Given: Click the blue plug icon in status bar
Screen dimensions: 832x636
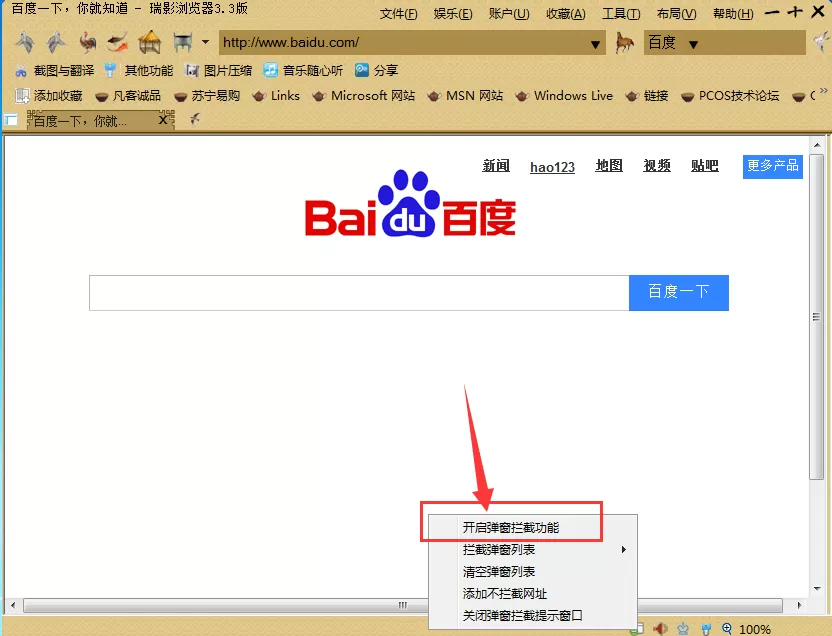Looking at the screenshot, I should [706, 630].
